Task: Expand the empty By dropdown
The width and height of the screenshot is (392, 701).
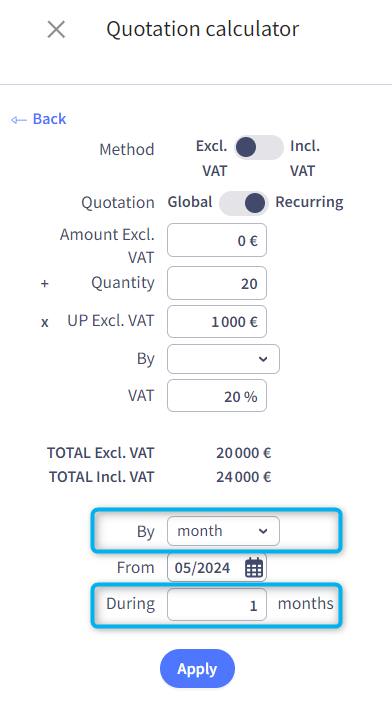Action: [x=223, y=359]
